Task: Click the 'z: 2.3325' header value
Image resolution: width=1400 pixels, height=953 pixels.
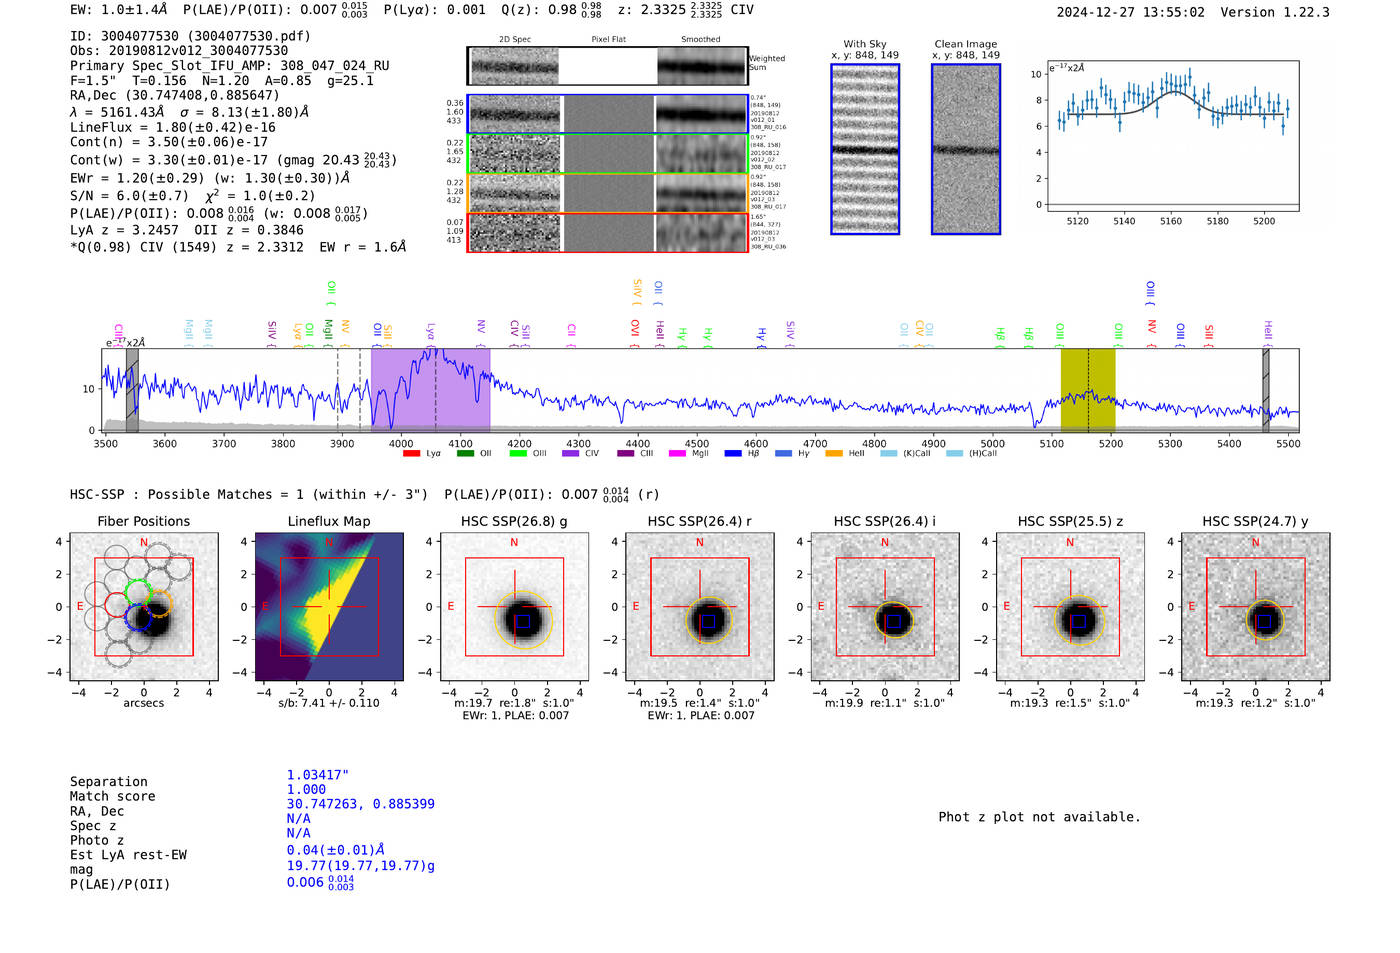Action: click(669, 9)
